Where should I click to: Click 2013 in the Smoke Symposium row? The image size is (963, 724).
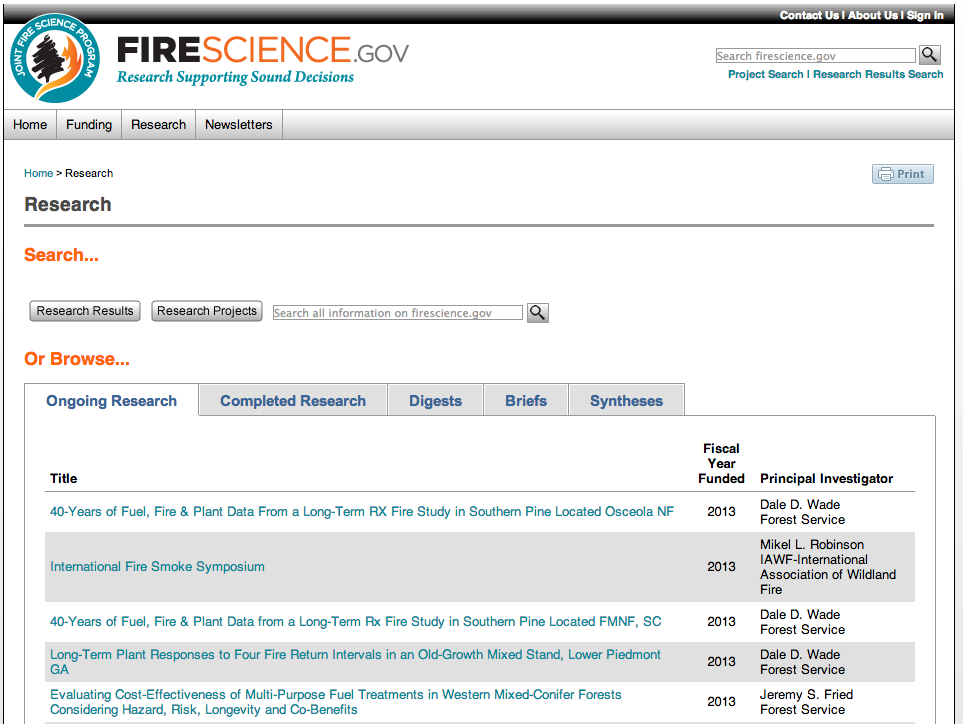point(721,567)
